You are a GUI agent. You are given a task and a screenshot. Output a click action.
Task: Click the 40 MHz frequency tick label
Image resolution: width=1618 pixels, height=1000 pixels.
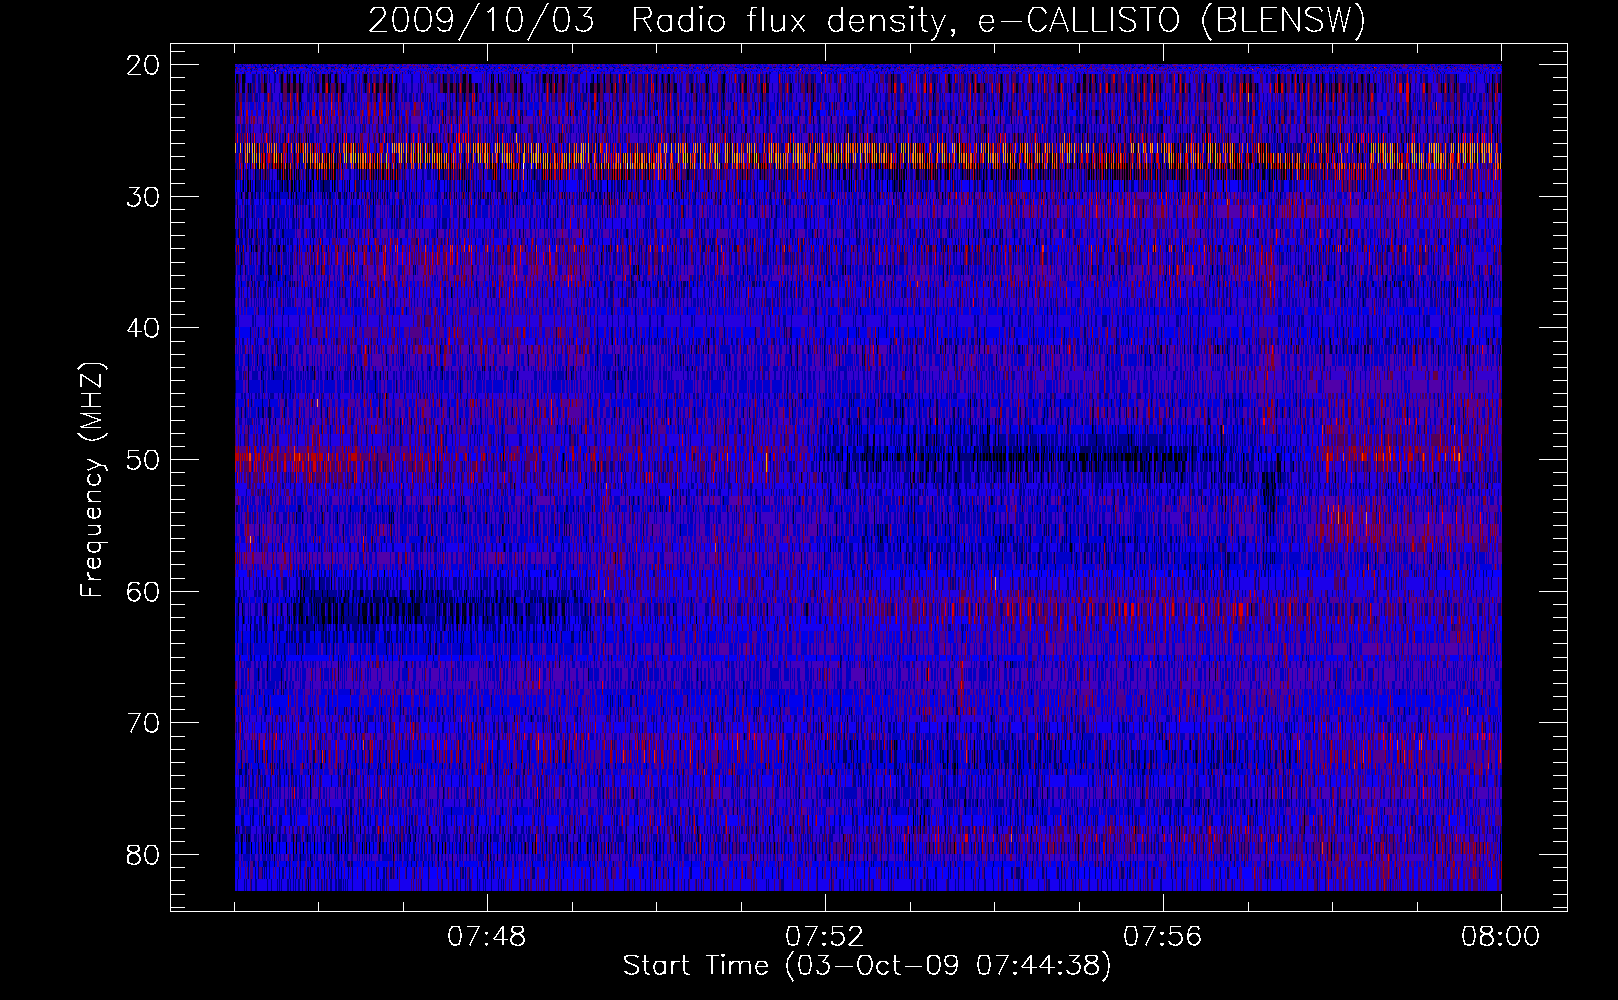pos(144,328)
